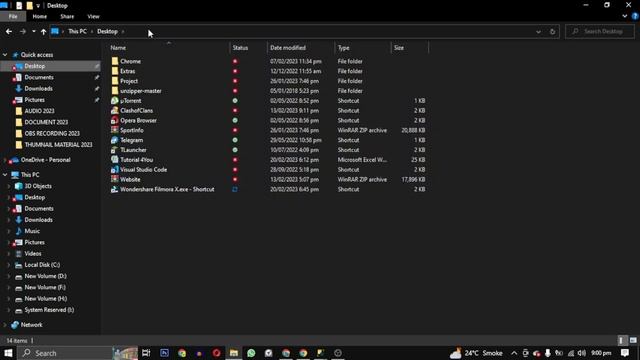Open the DOCUMENT 2023 pinned folder
Viewport: 640px width, 360px height.
pyautogui.click(x=46, y=122)
